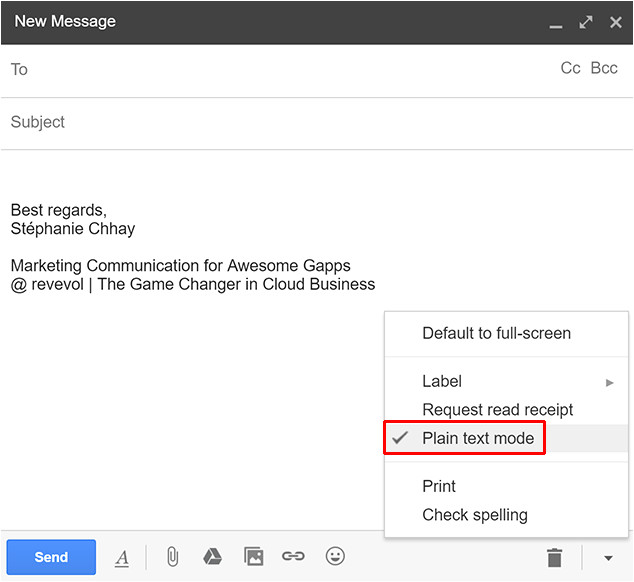Toggle Plain text mode off
Screen dimensions: 634x582
(506, 438)
